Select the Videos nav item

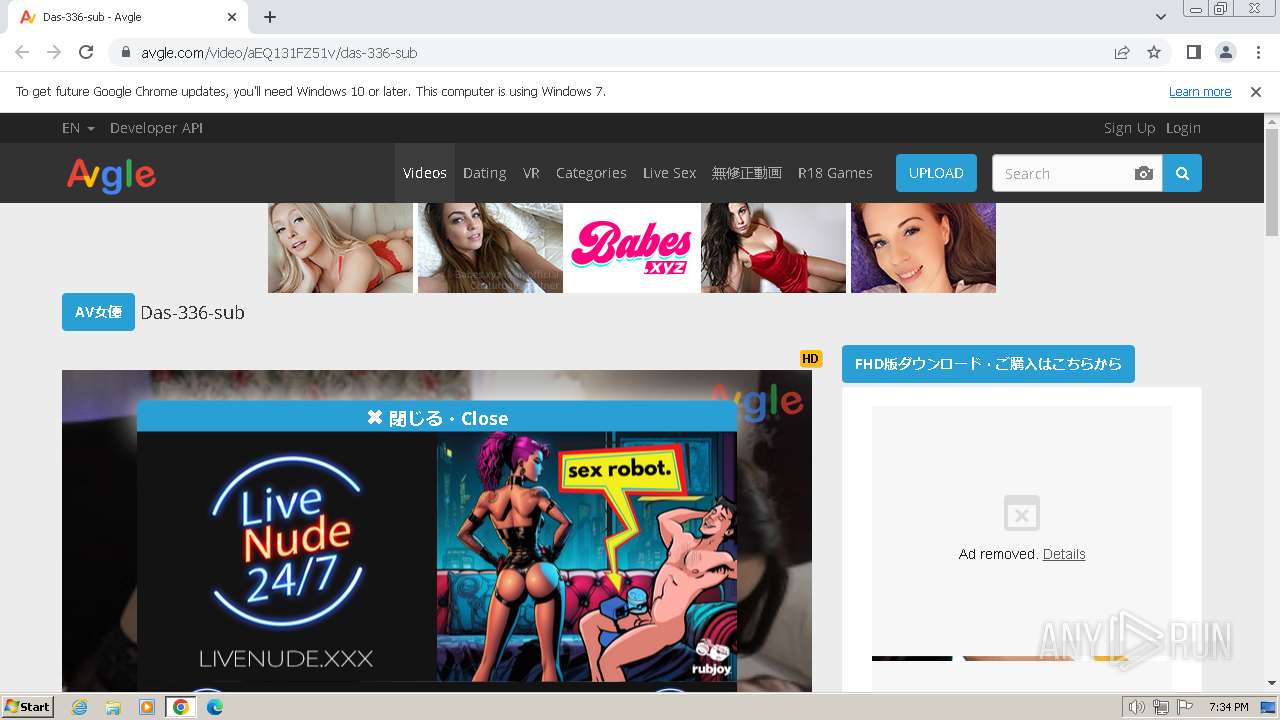pyautogui.click(x=425, y=173)
